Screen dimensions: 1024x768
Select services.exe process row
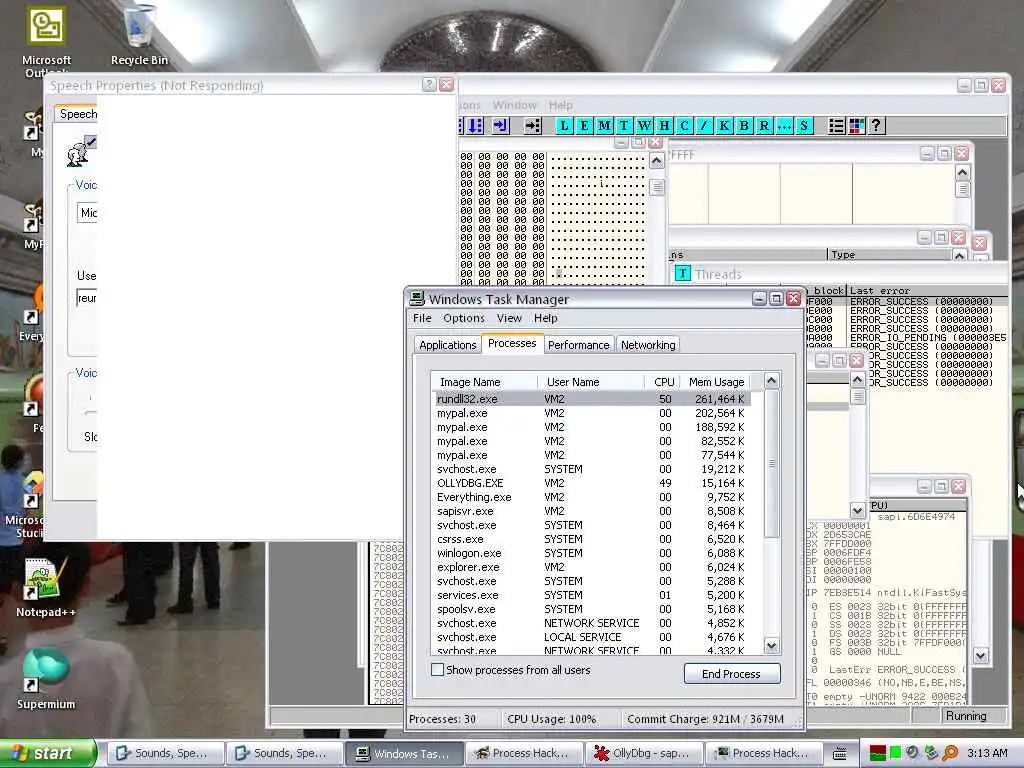(x=592, y=596)
